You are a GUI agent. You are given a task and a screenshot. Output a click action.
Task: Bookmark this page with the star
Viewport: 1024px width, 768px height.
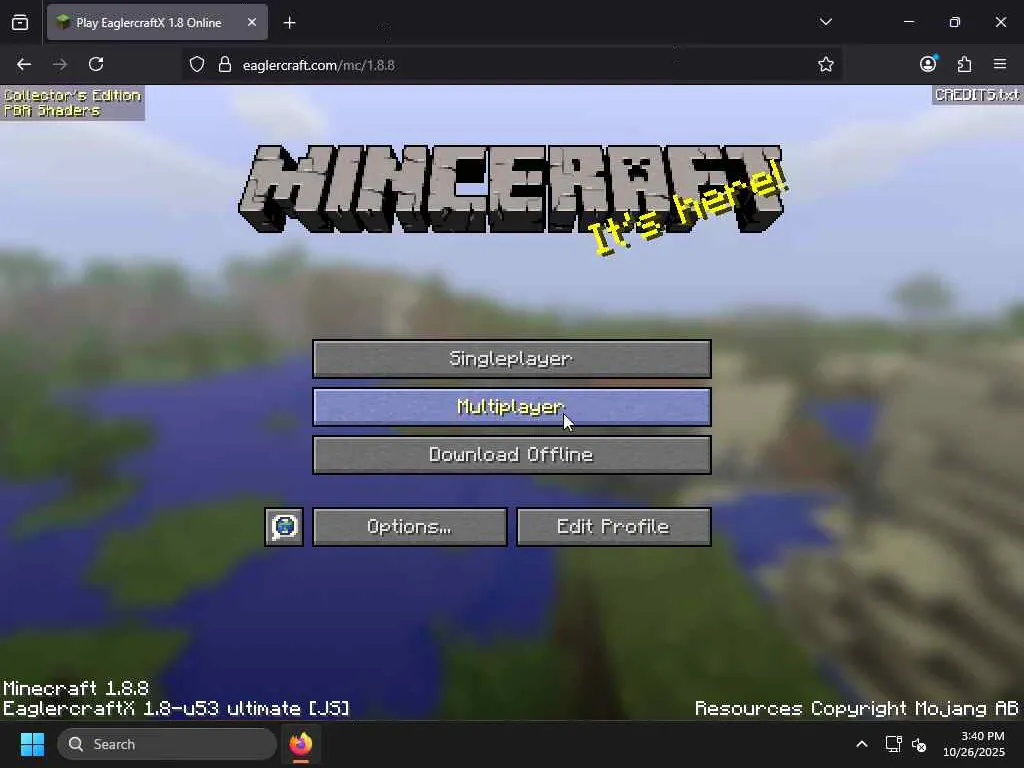[825, 65]
